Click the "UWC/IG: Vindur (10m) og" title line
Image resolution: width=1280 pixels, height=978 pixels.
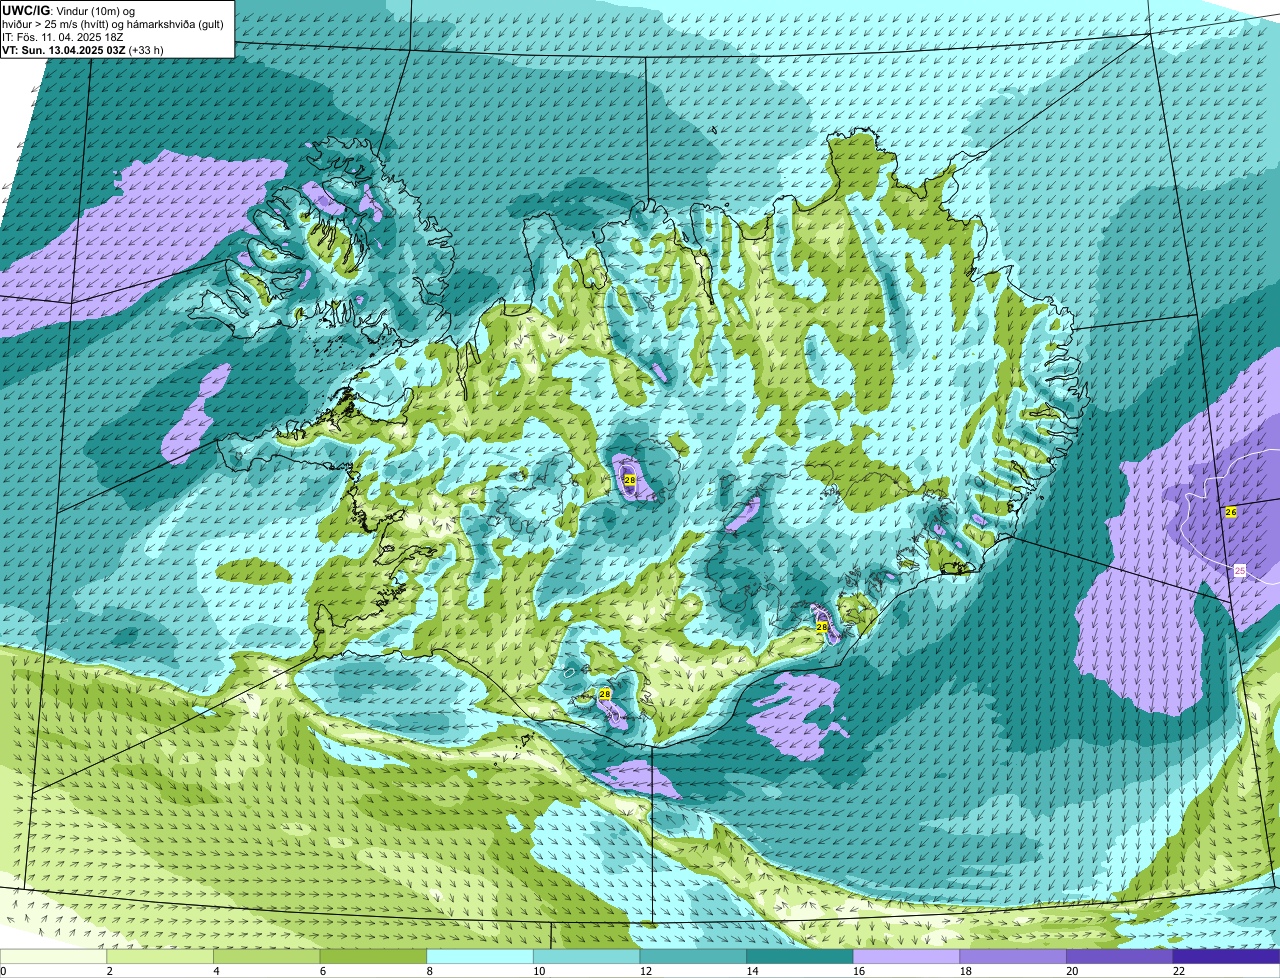(68, 10)
